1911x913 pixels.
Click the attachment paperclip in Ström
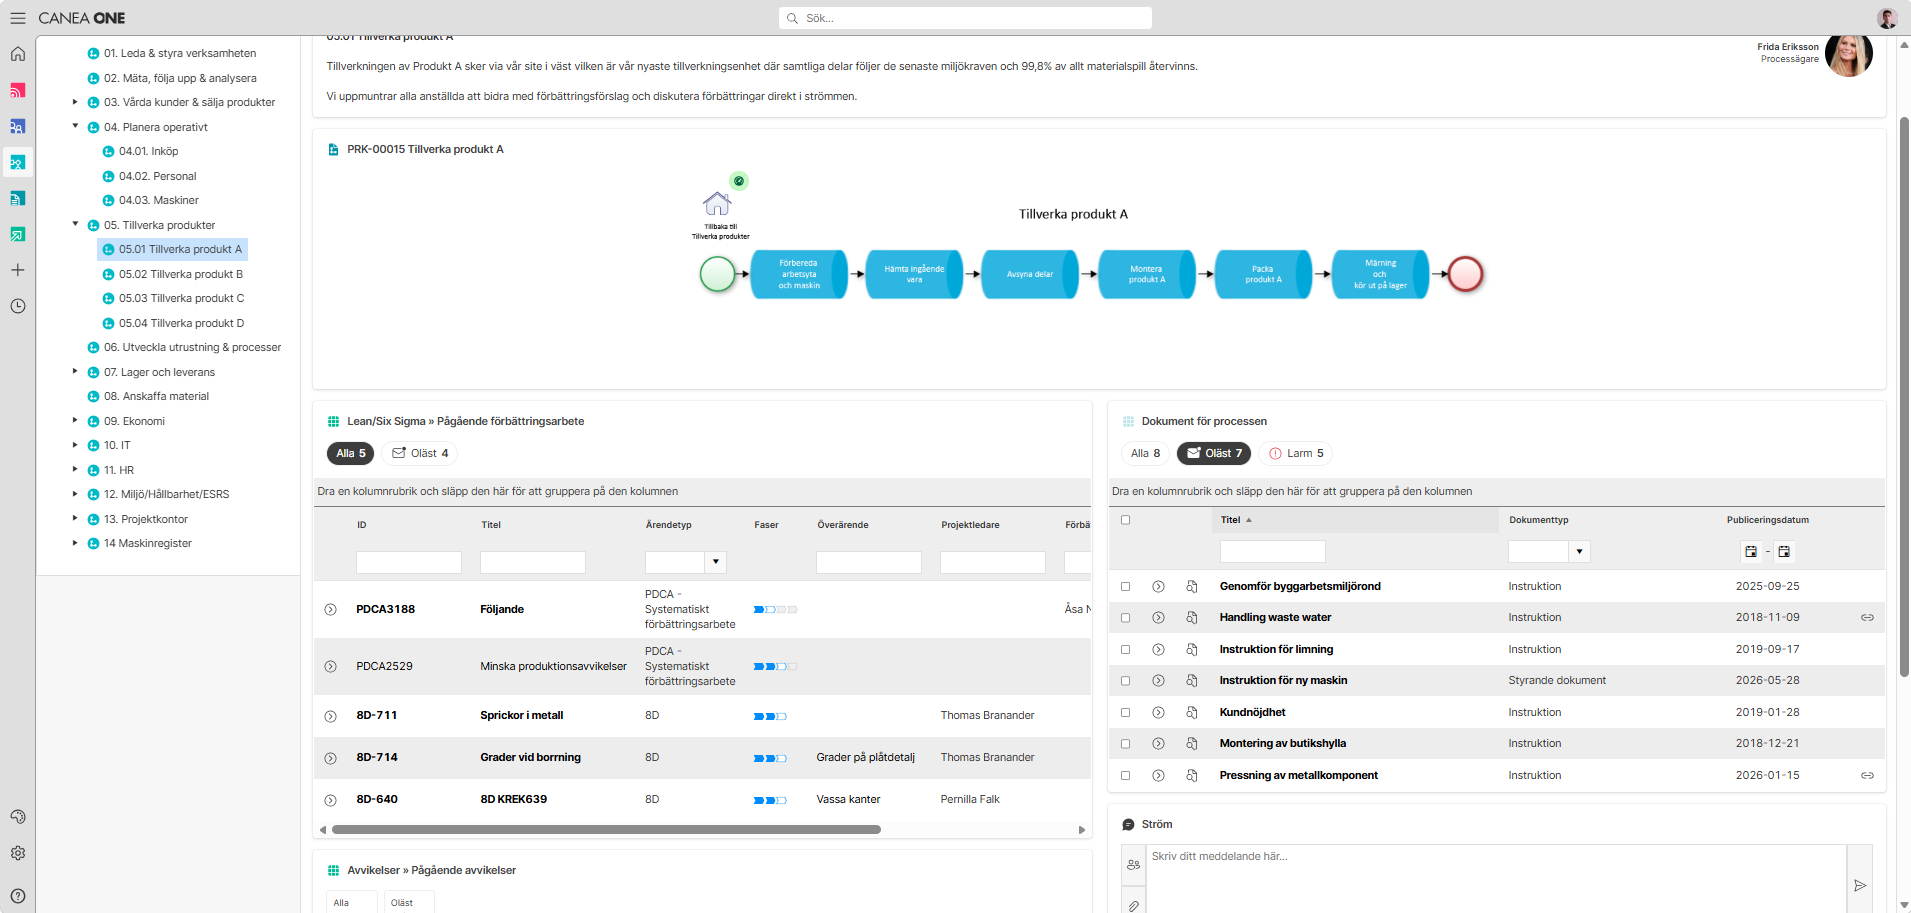[1134, 906]
